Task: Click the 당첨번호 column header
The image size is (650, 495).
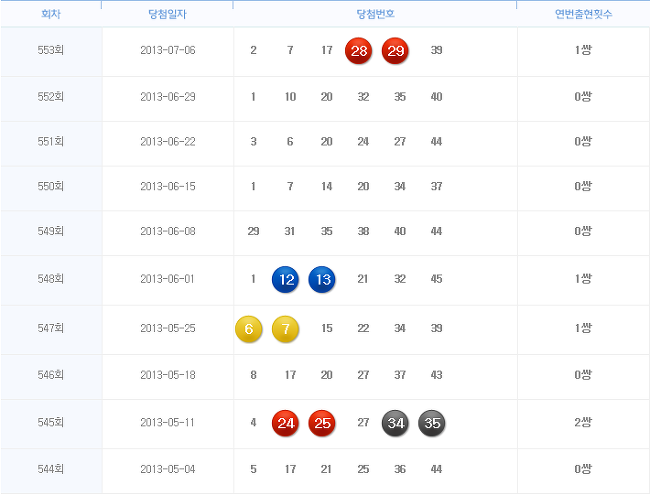Action: click(376, 14)
